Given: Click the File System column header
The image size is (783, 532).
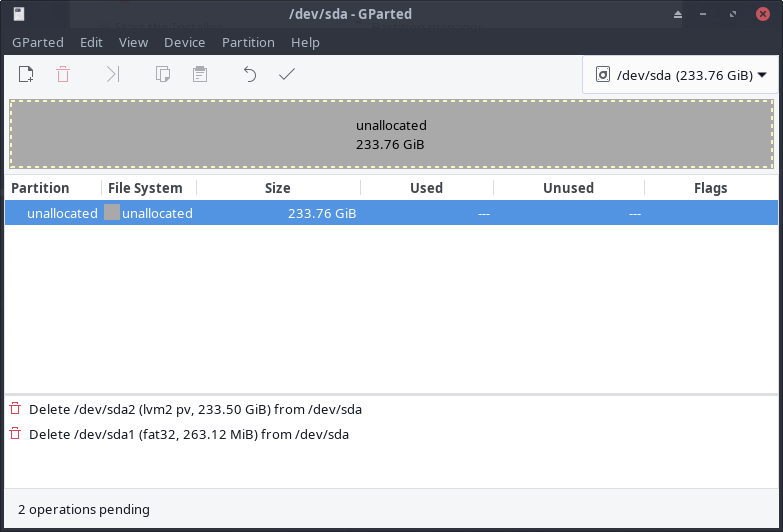Looking at the screenshot, I should [146, 188].
